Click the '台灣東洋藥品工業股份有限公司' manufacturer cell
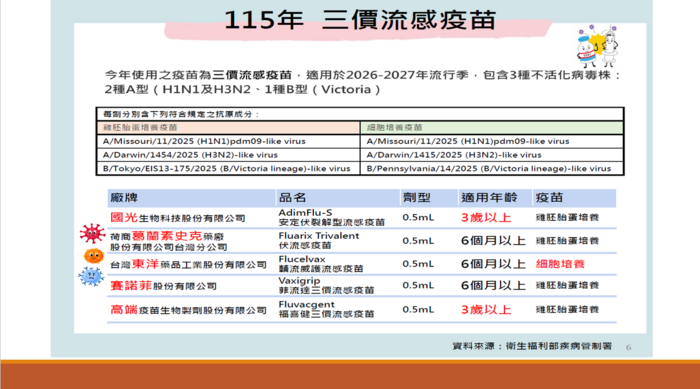Screen dimensions: 700x389 pyautogui.click(x=188, y=264)
